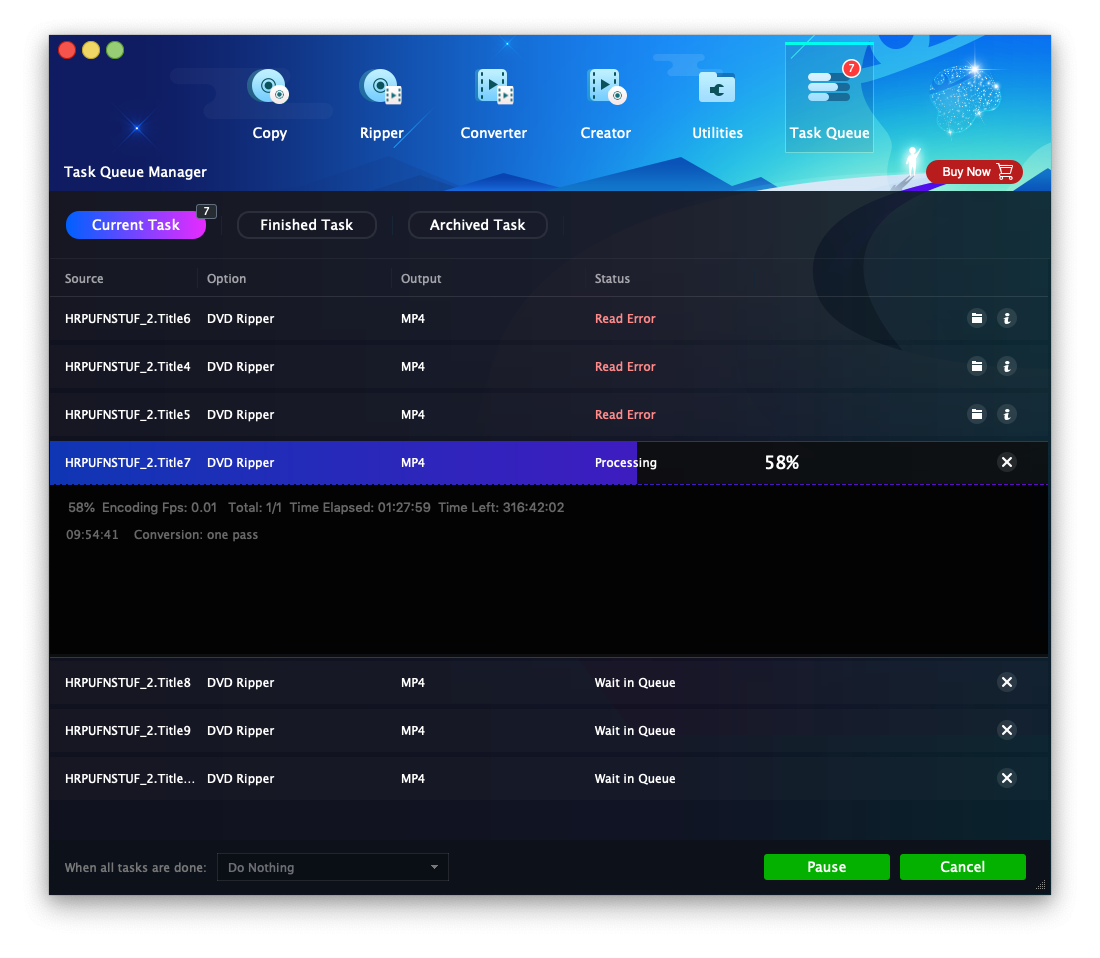Click the Conversion: one pass log line
Viewport: 1100px width, 958px height.
tap(162, 534)
